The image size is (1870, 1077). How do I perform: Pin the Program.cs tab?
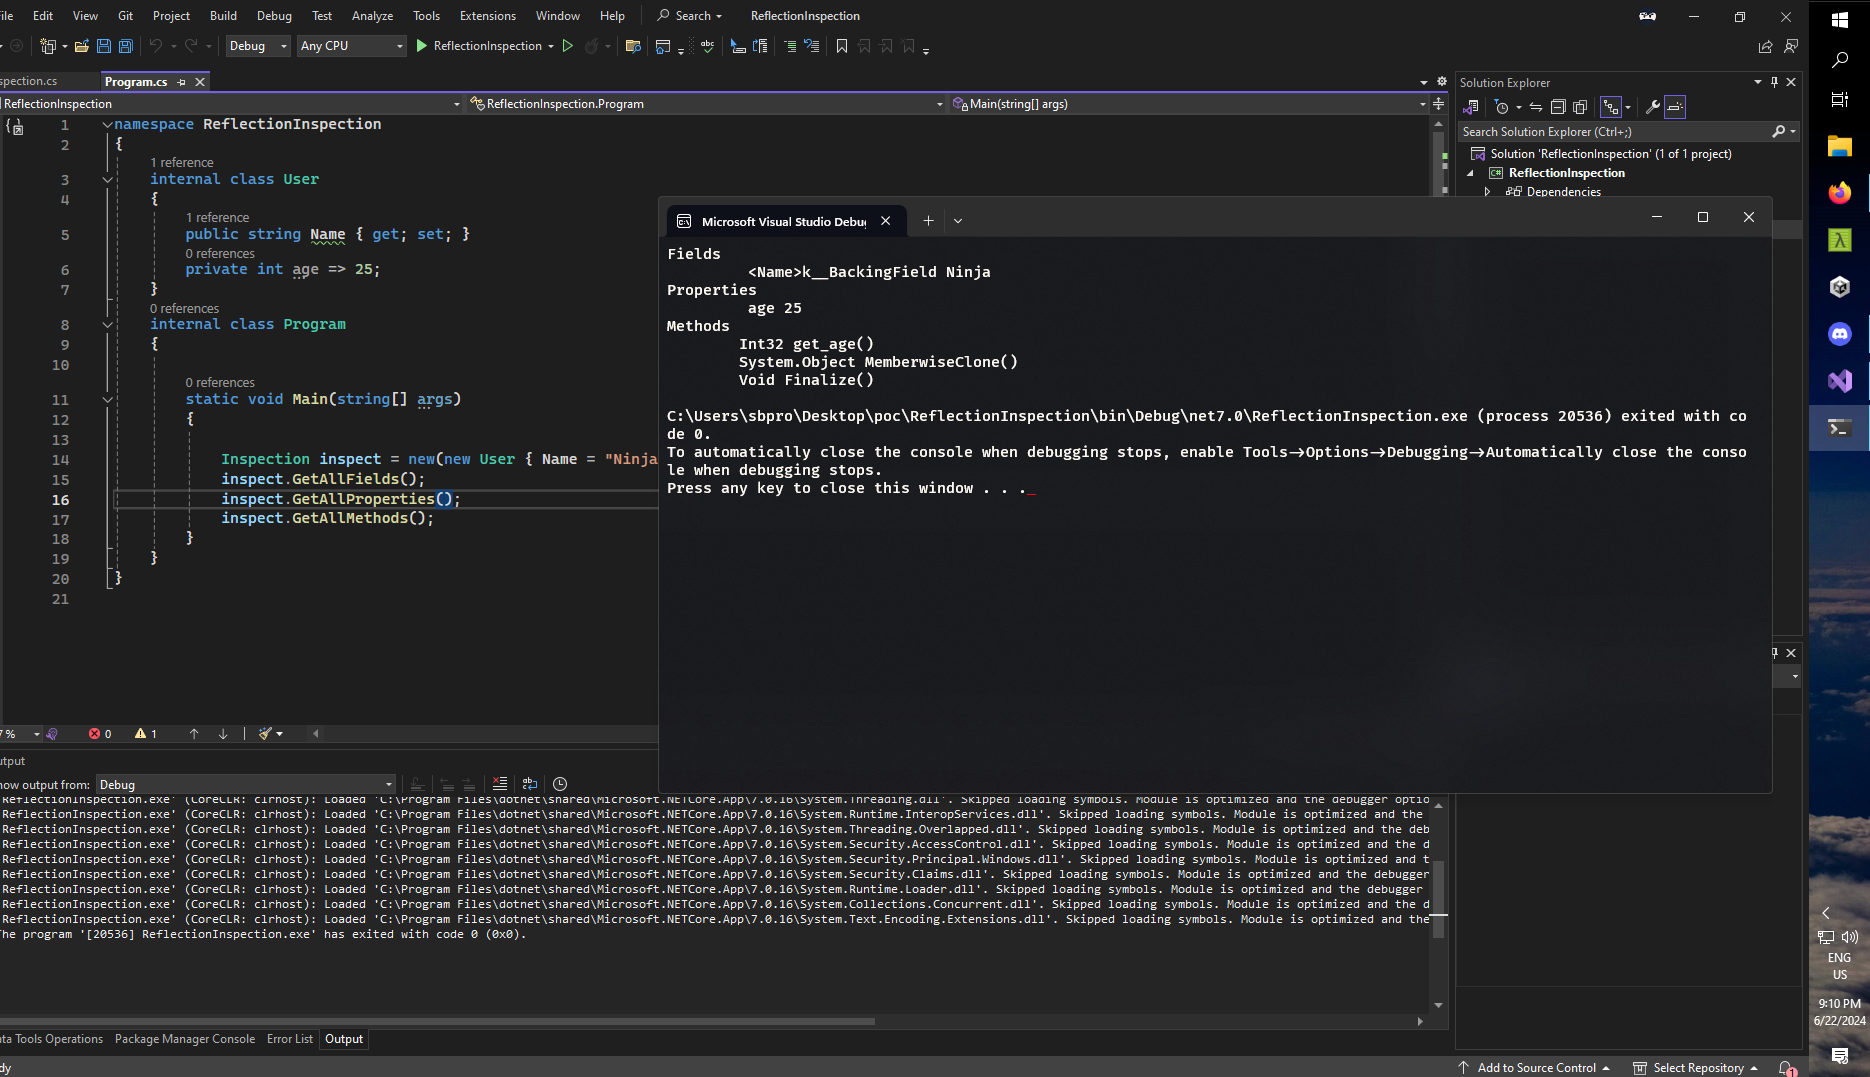click(x=182, y=82)
